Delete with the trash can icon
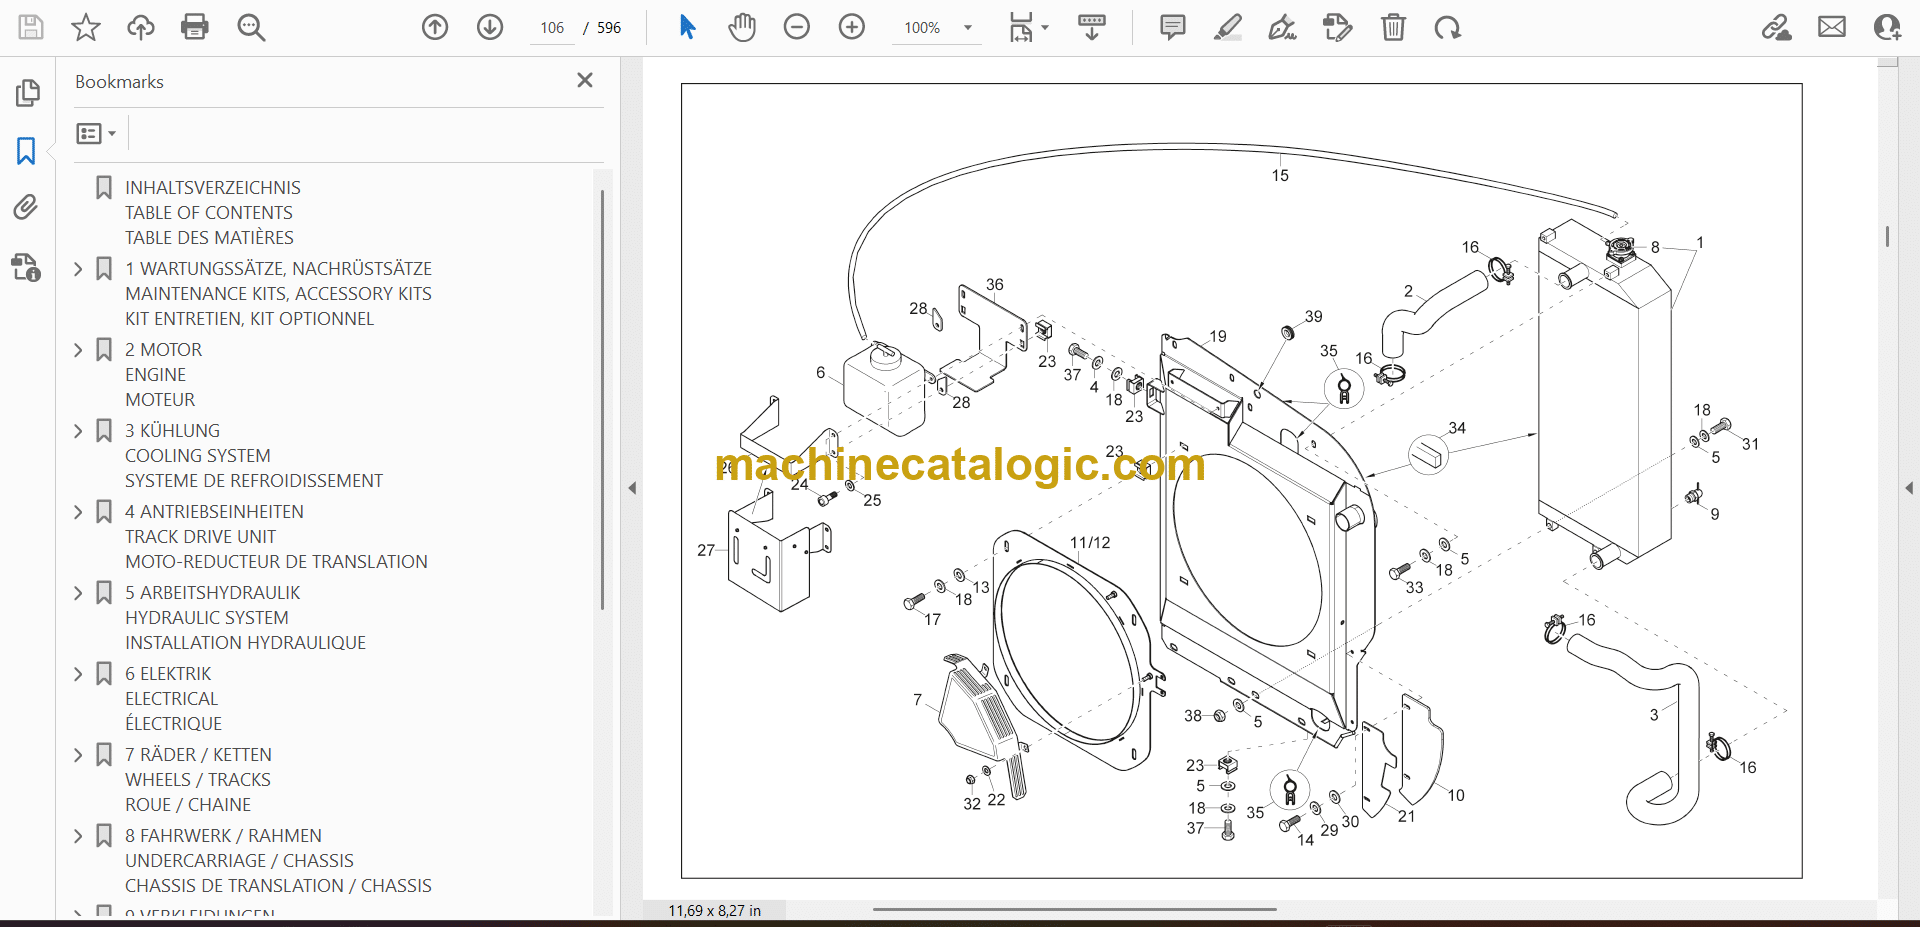 tap(1393, 27)
